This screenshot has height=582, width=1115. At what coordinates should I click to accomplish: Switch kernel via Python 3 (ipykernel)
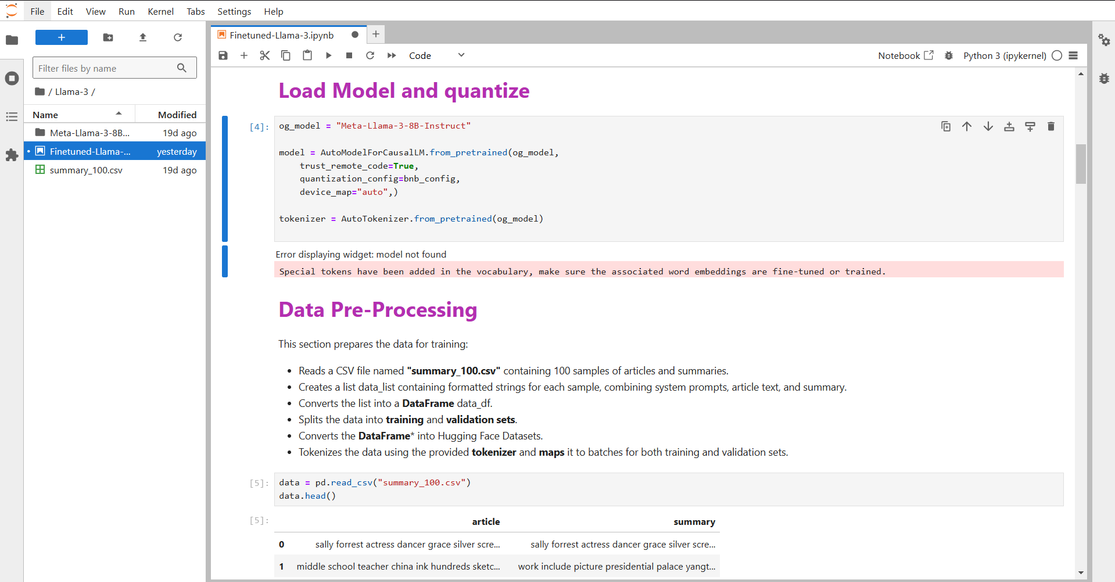pos(1004,55)
